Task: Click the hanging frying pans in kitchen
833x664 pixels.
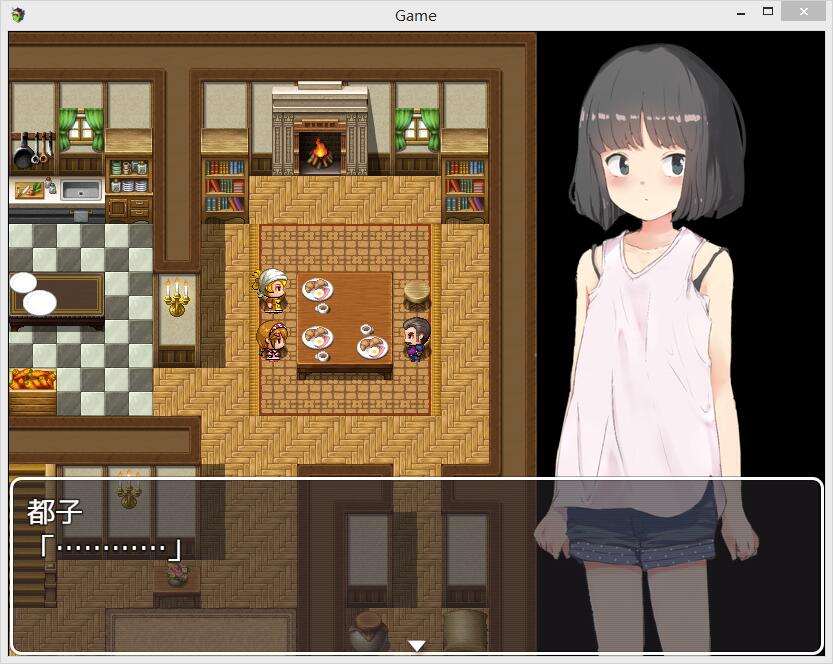Action: point(30,151)
